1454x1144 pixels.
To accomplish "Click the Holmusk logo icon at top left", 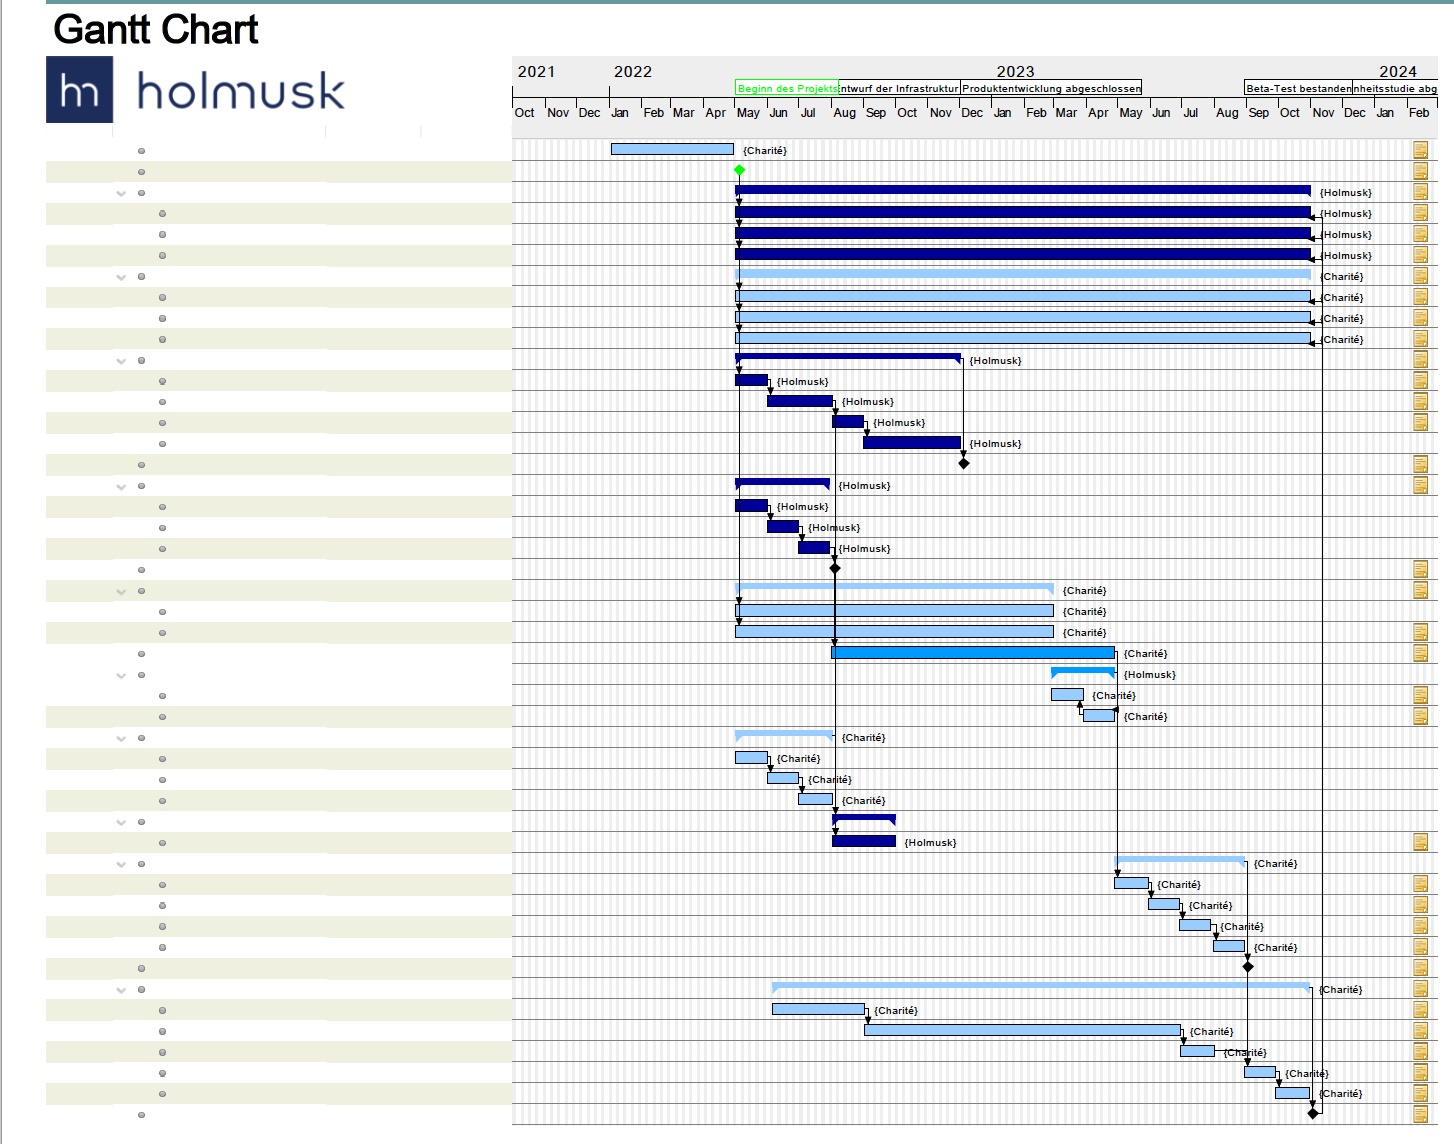I will (x=79, y=91).
